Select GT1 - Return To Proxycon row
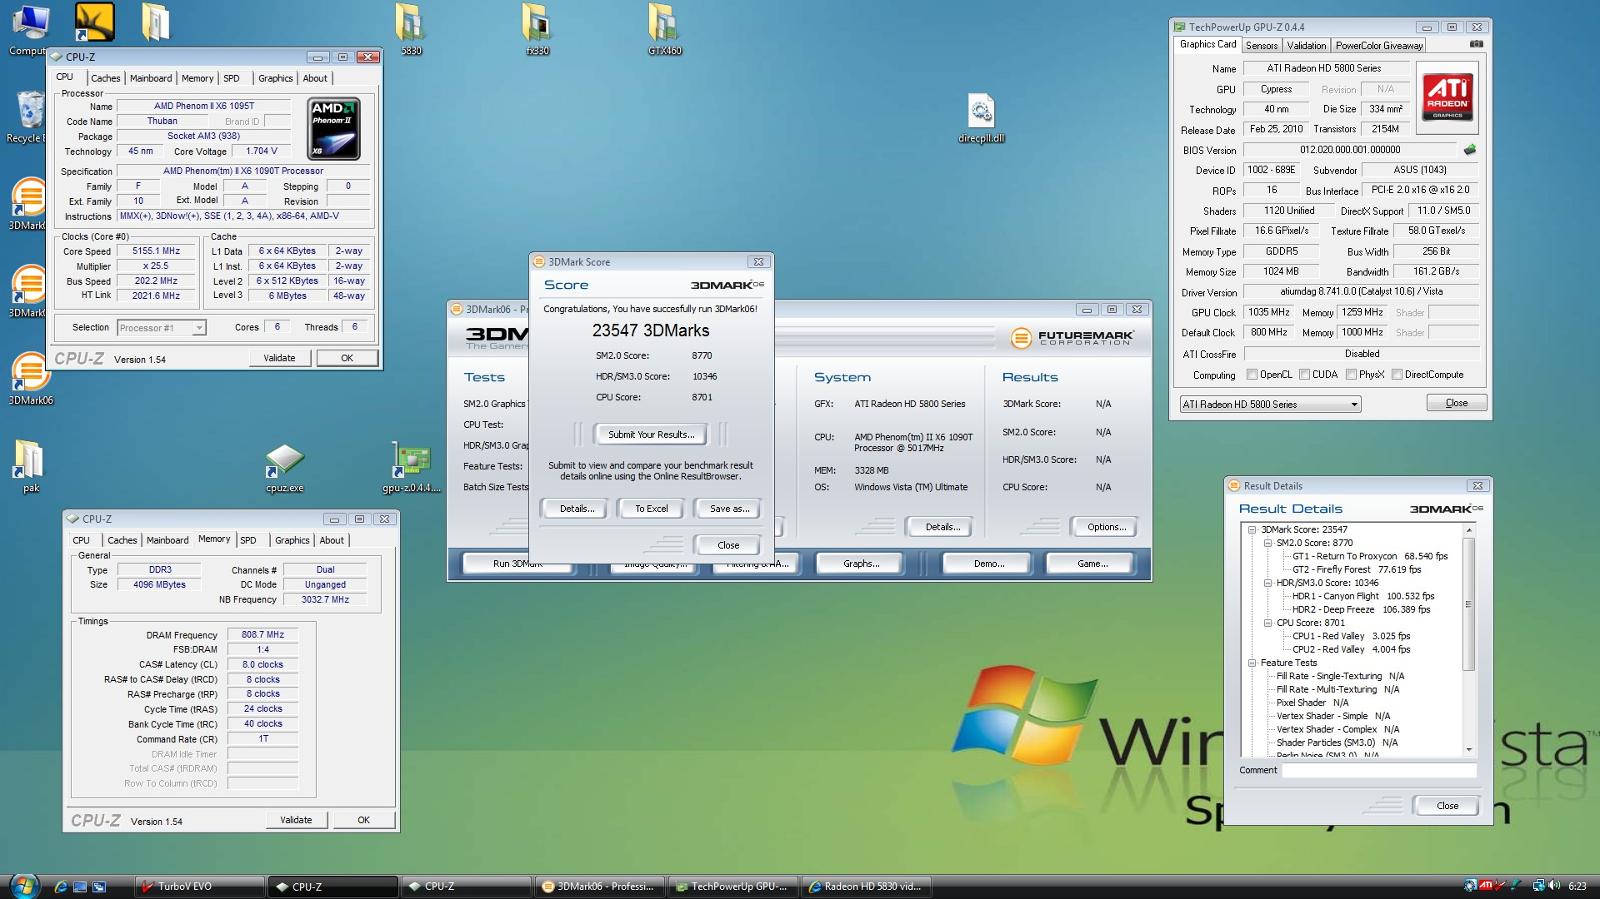The height and width of the screenshot is (899, 1600). pyautogui.click(x=1370, y=556)
